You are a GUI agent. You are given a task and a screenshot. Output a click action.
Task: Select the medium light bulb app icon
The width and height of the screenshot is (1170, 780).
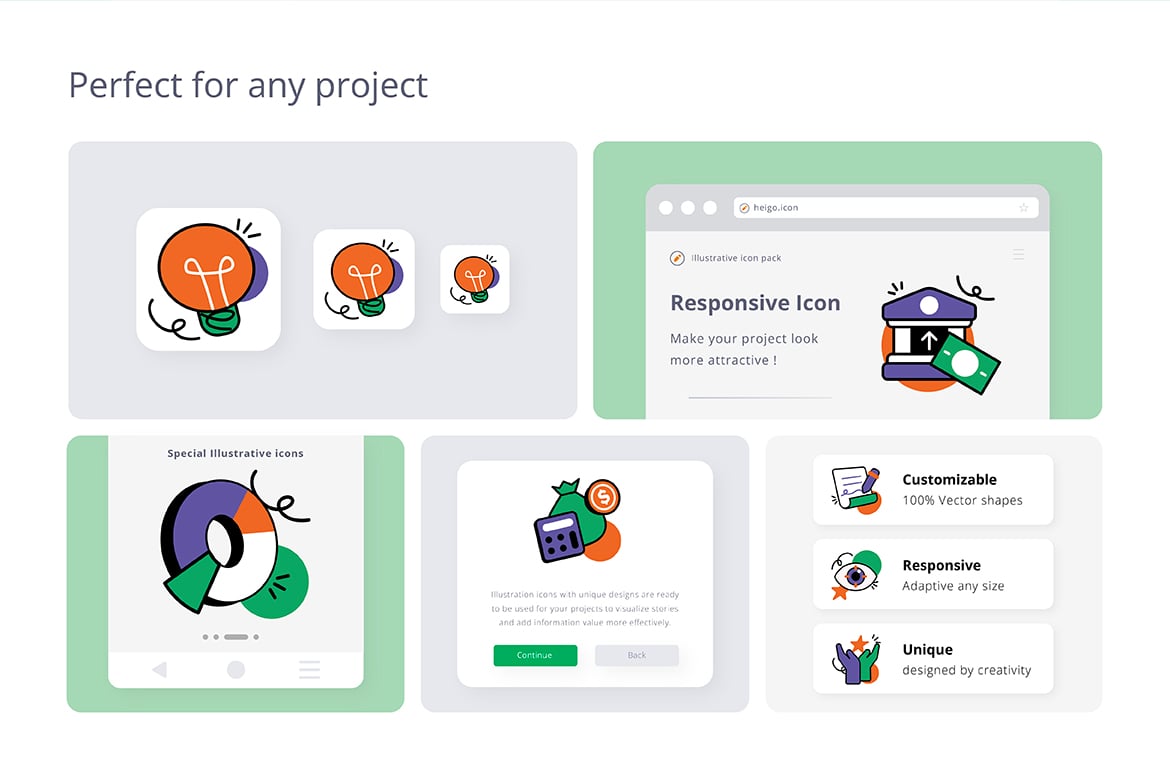[364, 279]
